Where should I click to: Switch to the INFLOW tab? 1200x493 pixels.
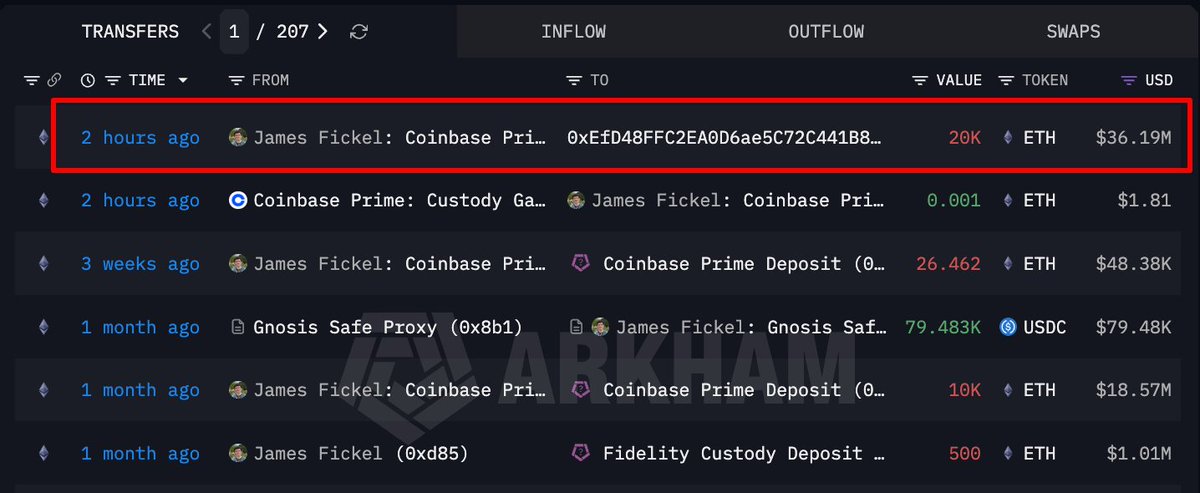573,31
